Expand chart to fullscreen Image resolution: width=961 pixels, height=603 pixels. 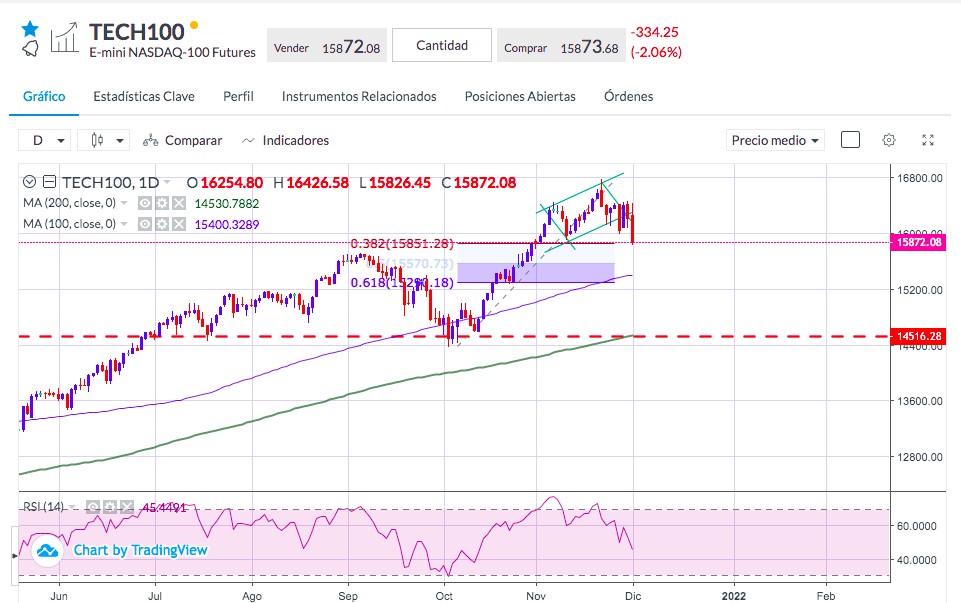928,140
